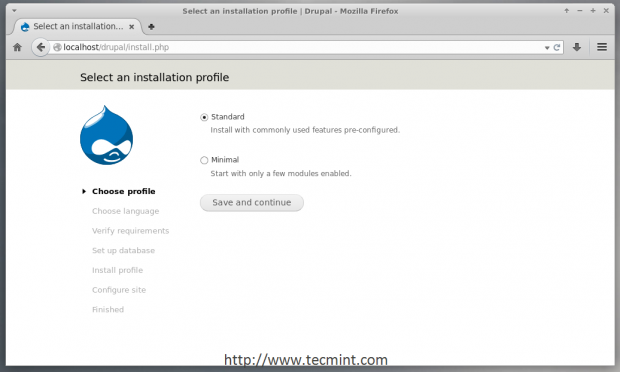The height and width of the screenshot is (372, 620).
Task: Click the title bar up-arrow shade button
Action: click(567, 11)
